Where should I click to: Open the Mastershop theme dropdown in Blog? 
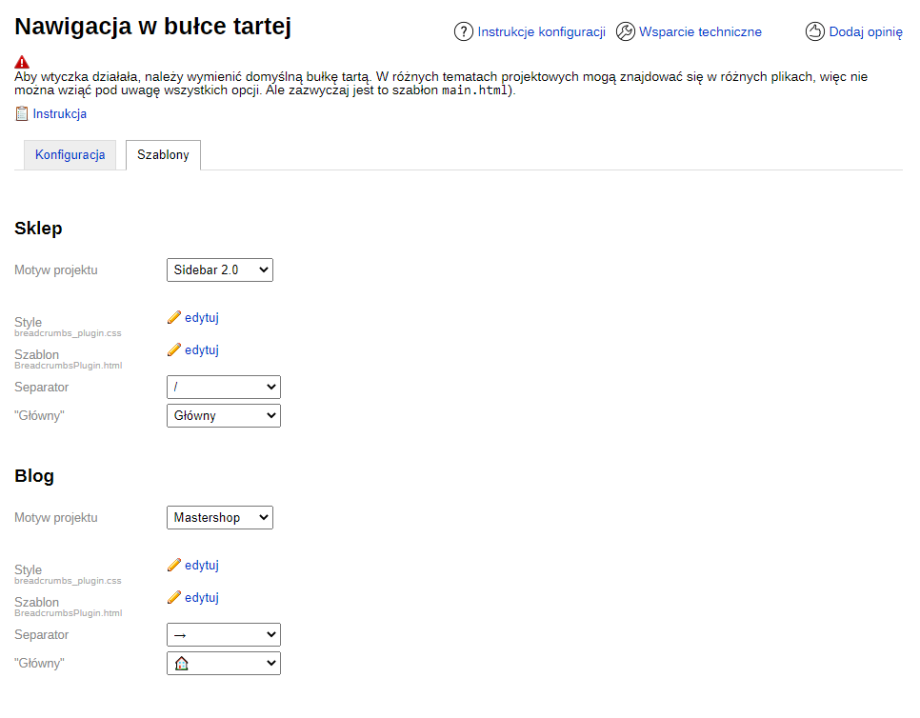coord(219,517)
